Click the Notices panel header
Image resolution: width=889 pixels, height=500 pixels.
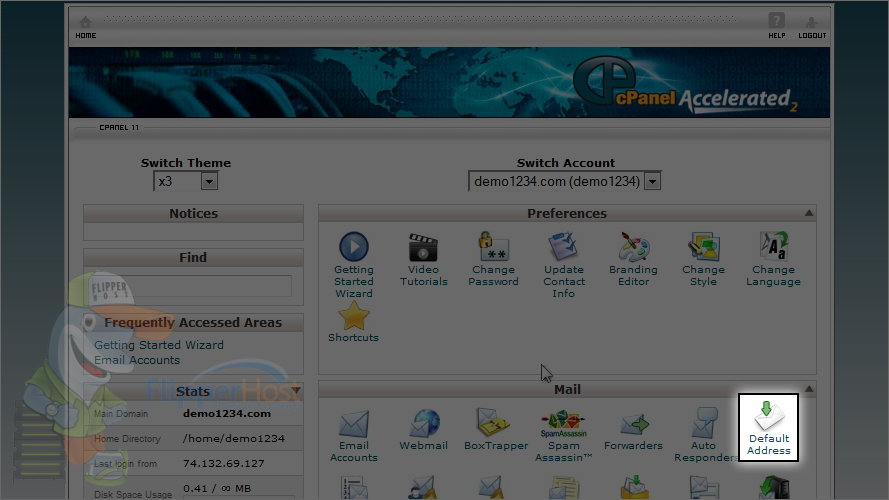pyautogui.click(x=193, y=214)
